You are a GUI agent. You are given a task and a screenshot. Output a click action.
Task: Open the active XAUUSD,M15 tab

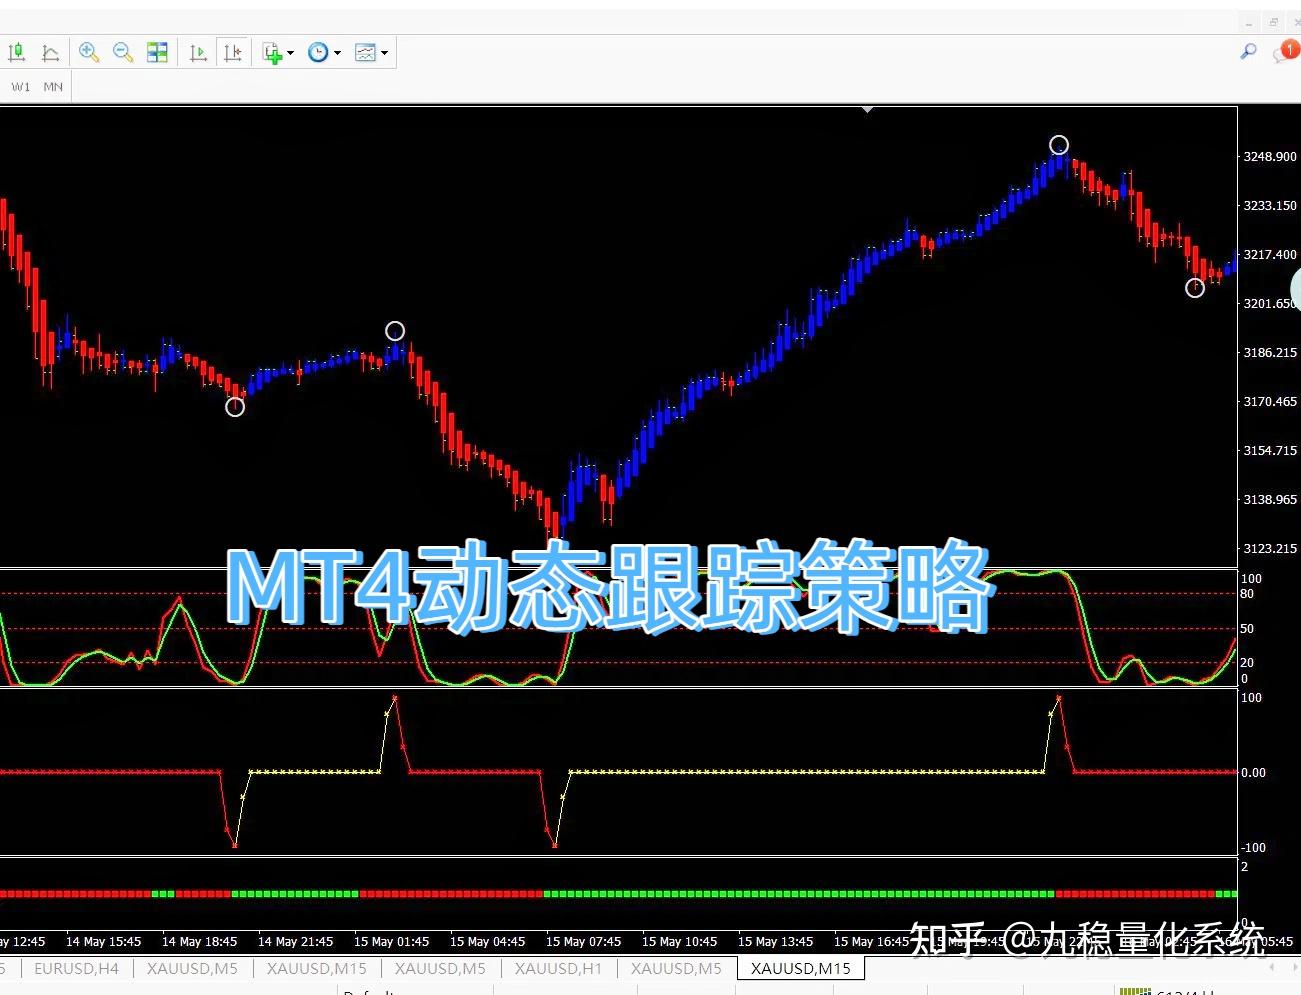point(799,968)
